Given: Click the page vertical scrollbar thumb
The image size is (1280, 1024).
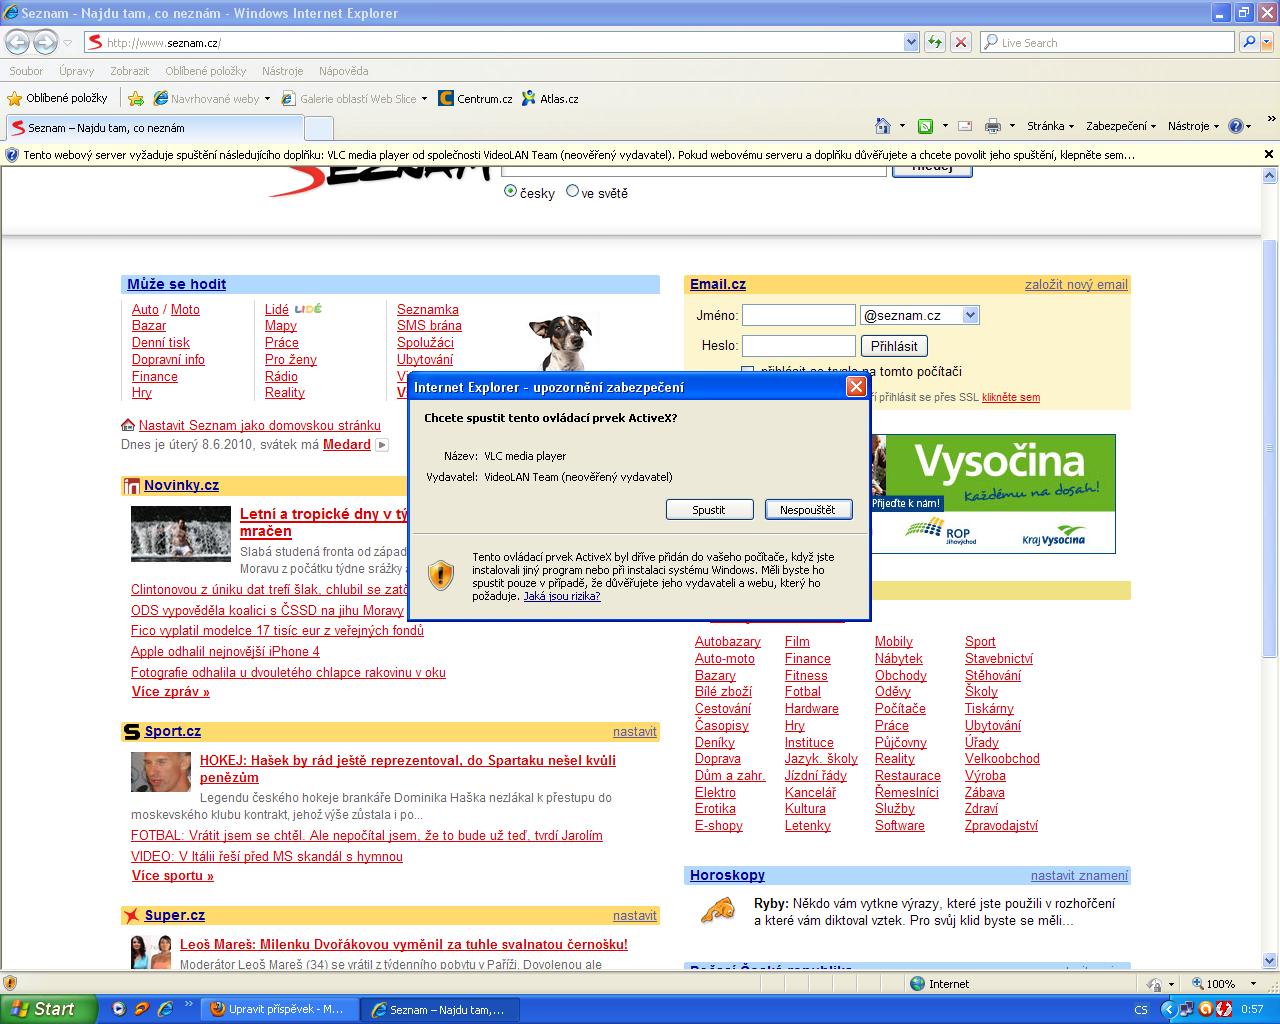Looking at the screenshot, I should (1270, 449).
